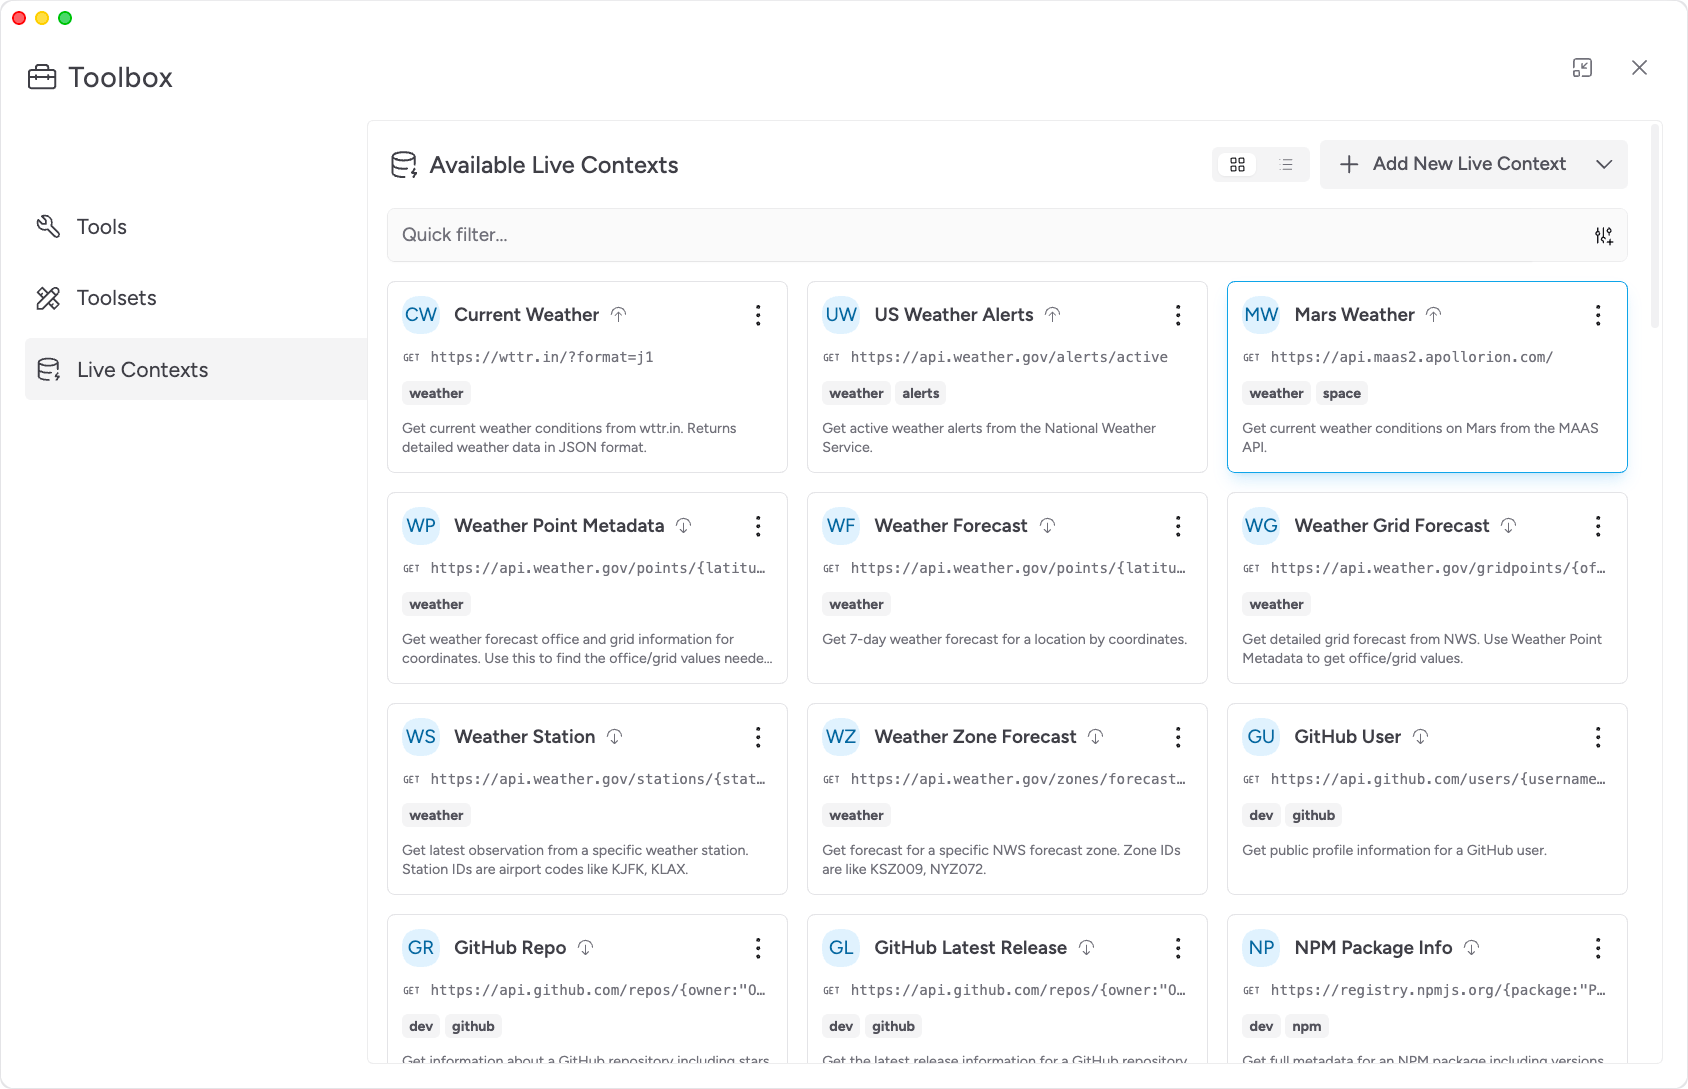Switch to grid view layout

point(1237,165)
